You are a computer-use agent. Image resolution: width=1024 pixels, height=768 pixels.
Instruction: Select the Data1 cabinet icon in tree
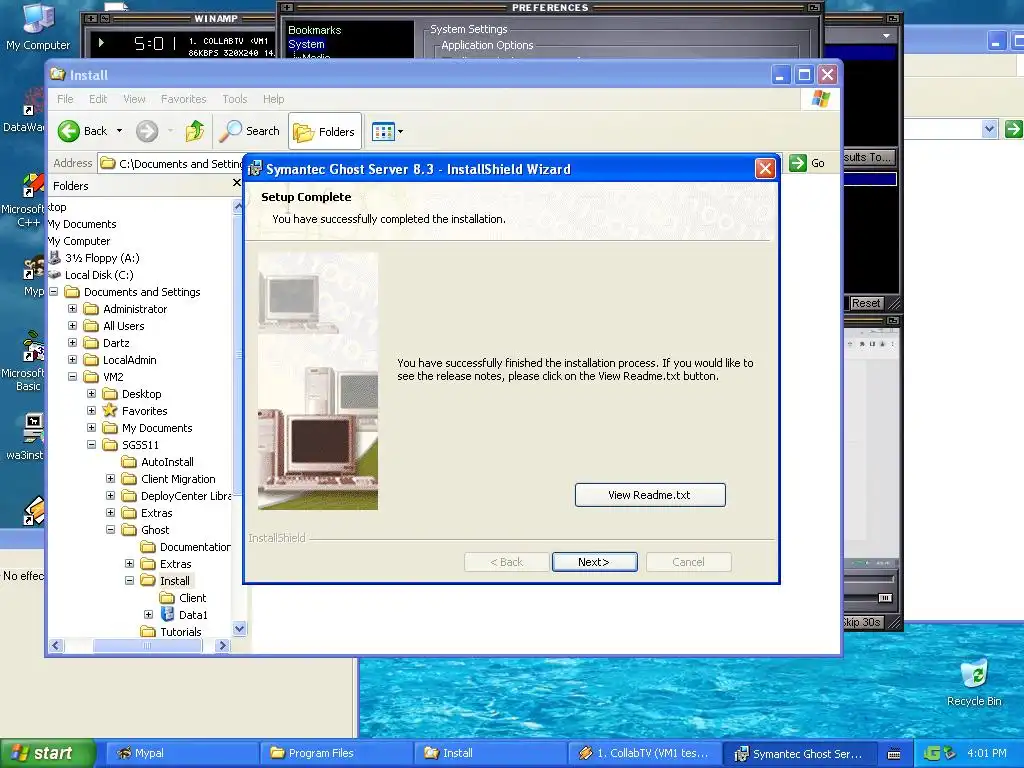(x=167, y=615)
